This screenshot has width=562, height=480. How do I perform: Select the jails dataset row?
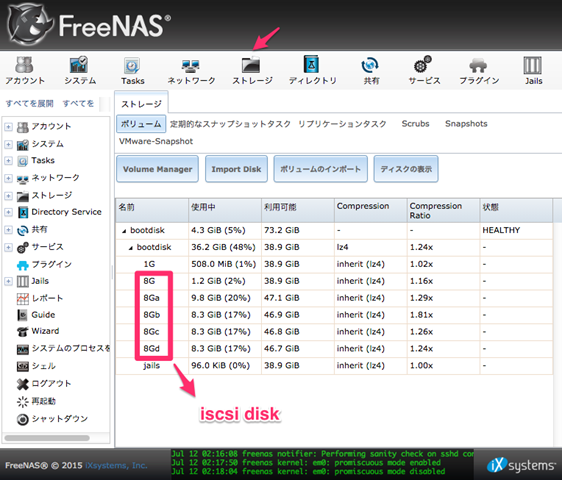(x=334, y=366)
